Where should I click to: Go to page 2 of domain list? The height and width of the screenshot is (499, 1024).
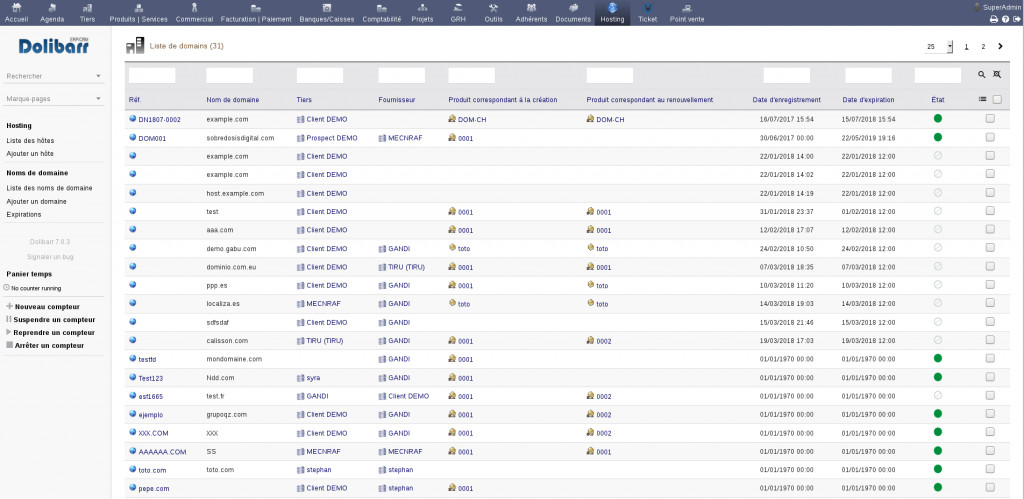coord(983,47)
